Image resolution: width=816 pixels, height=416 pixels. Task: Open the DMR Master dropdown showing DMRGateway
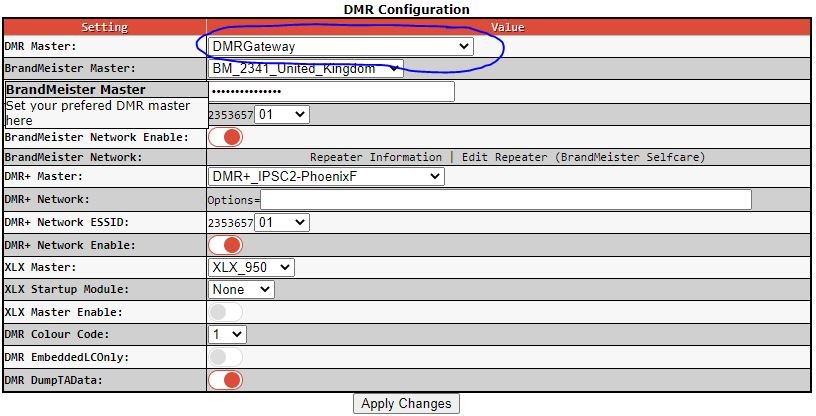(x=340, y=46)
